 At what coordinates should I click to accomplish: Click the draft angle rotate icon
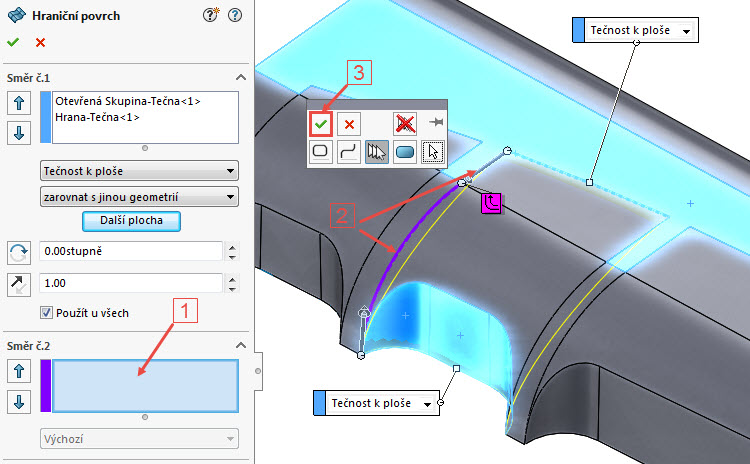(x=19, y=253)
